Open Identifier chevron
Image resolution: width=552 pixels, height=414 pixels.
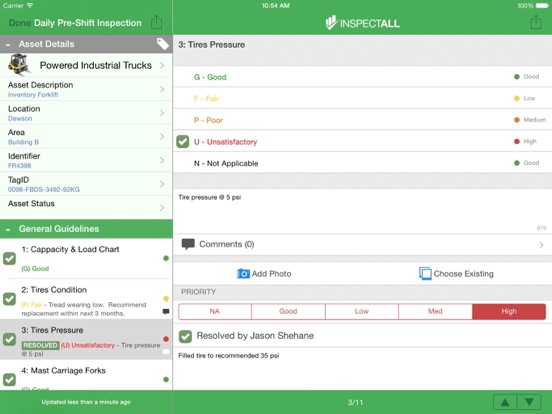point(162,160)
